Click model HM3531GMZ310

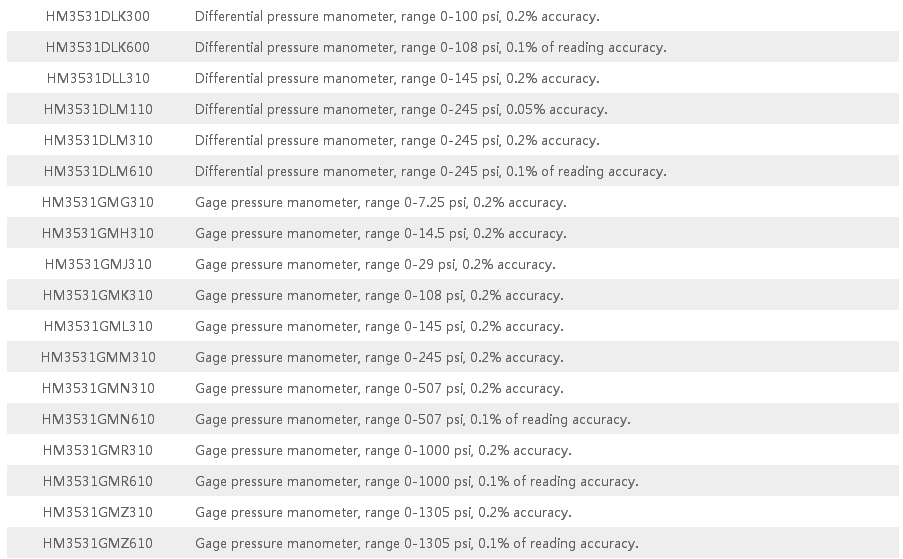point(98,513)
